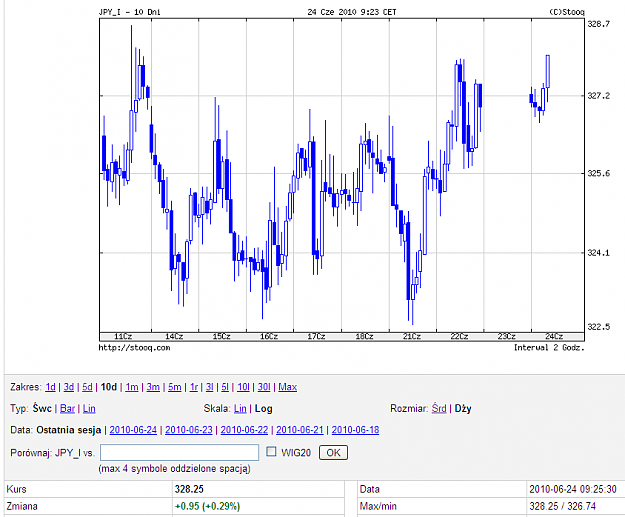Choose the 5m range link
The image size is (625, 517).
pos(175,387)
